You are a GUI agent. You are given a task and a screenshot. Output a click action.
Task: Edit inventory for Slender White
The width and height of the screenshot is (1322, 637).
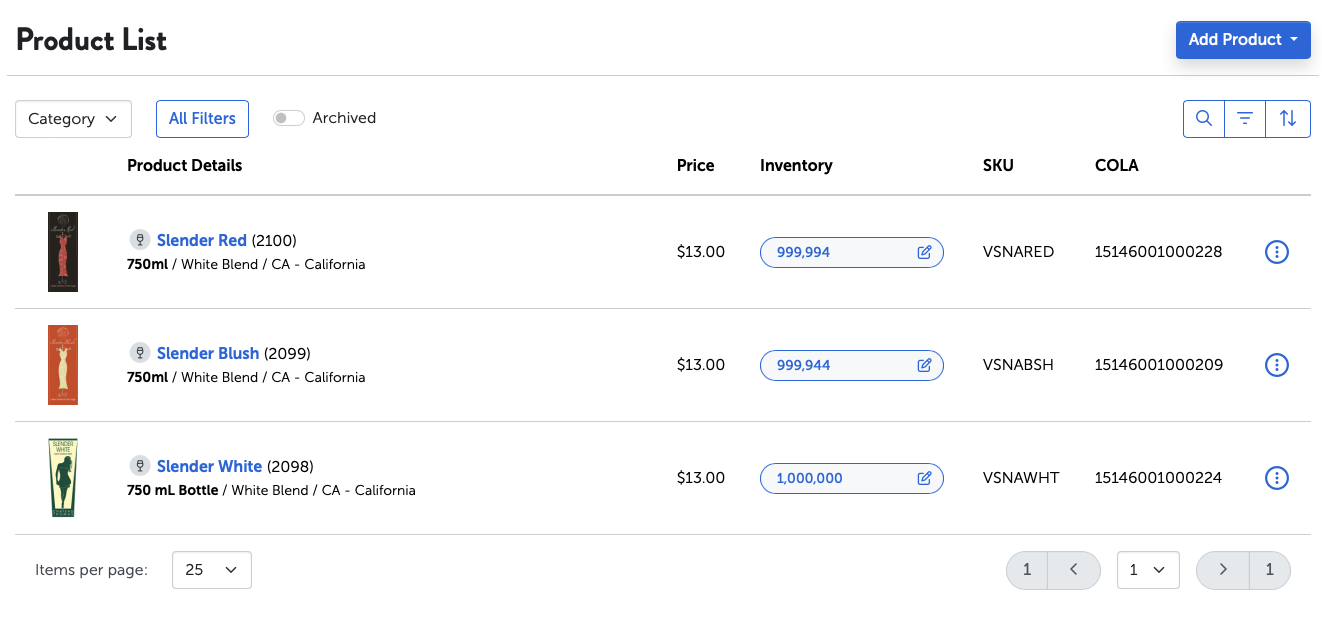pyautogui.click(x=924, y=478)
